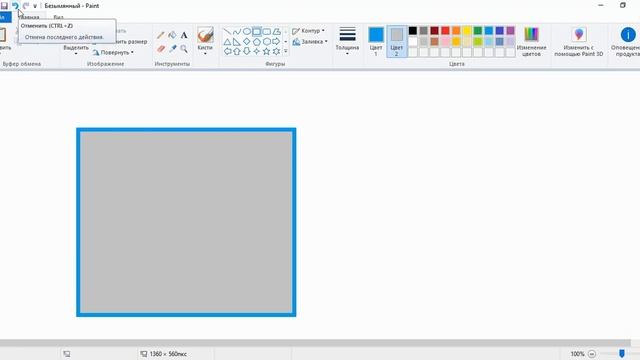Viewport: 640px width, 360px height.
Task: Open the blue Файл menu tab
Action: point(5,17)
